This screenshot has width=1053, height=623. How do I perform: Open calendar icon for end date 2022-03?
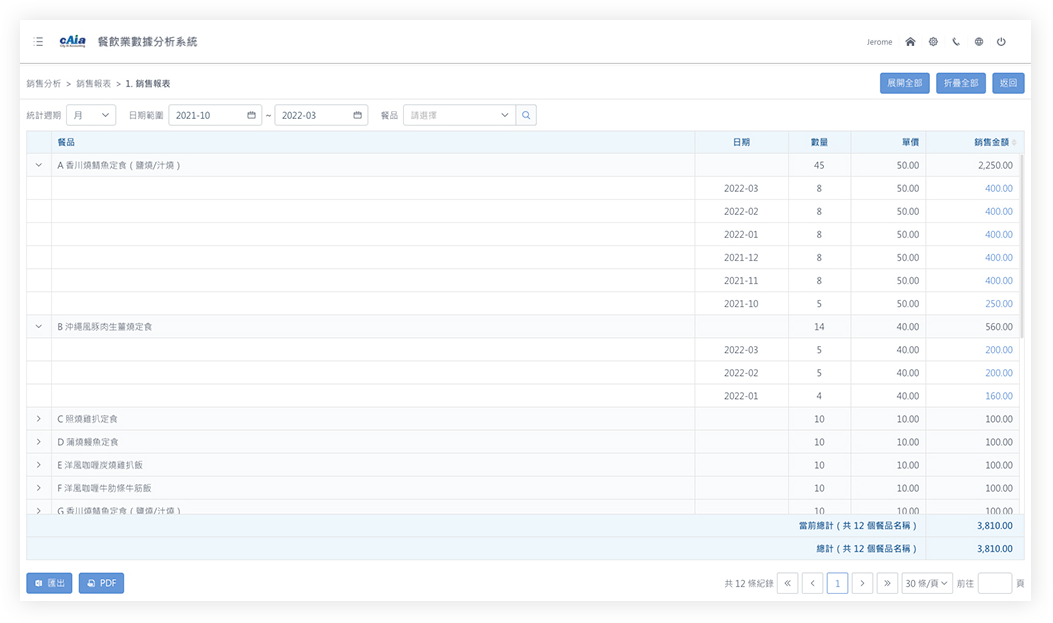357,115
